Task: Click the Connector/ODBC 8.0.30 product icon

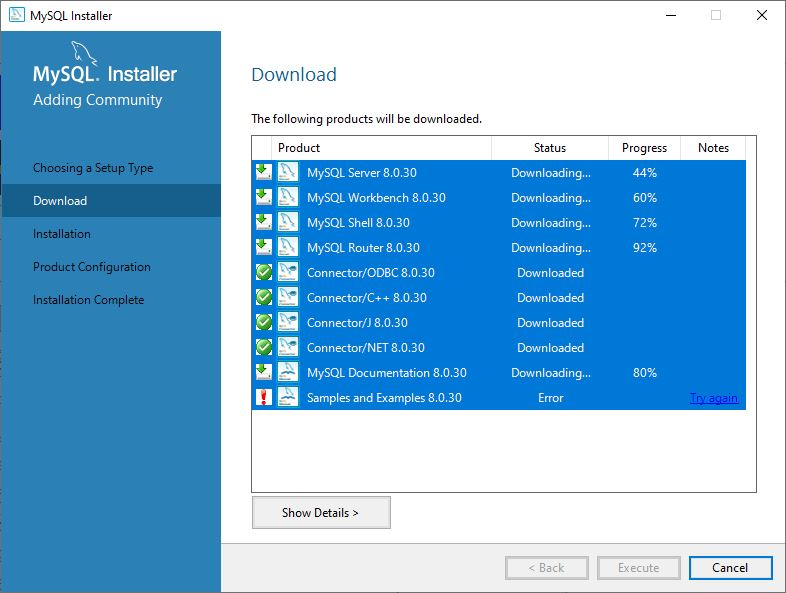Action: (288, 272)
